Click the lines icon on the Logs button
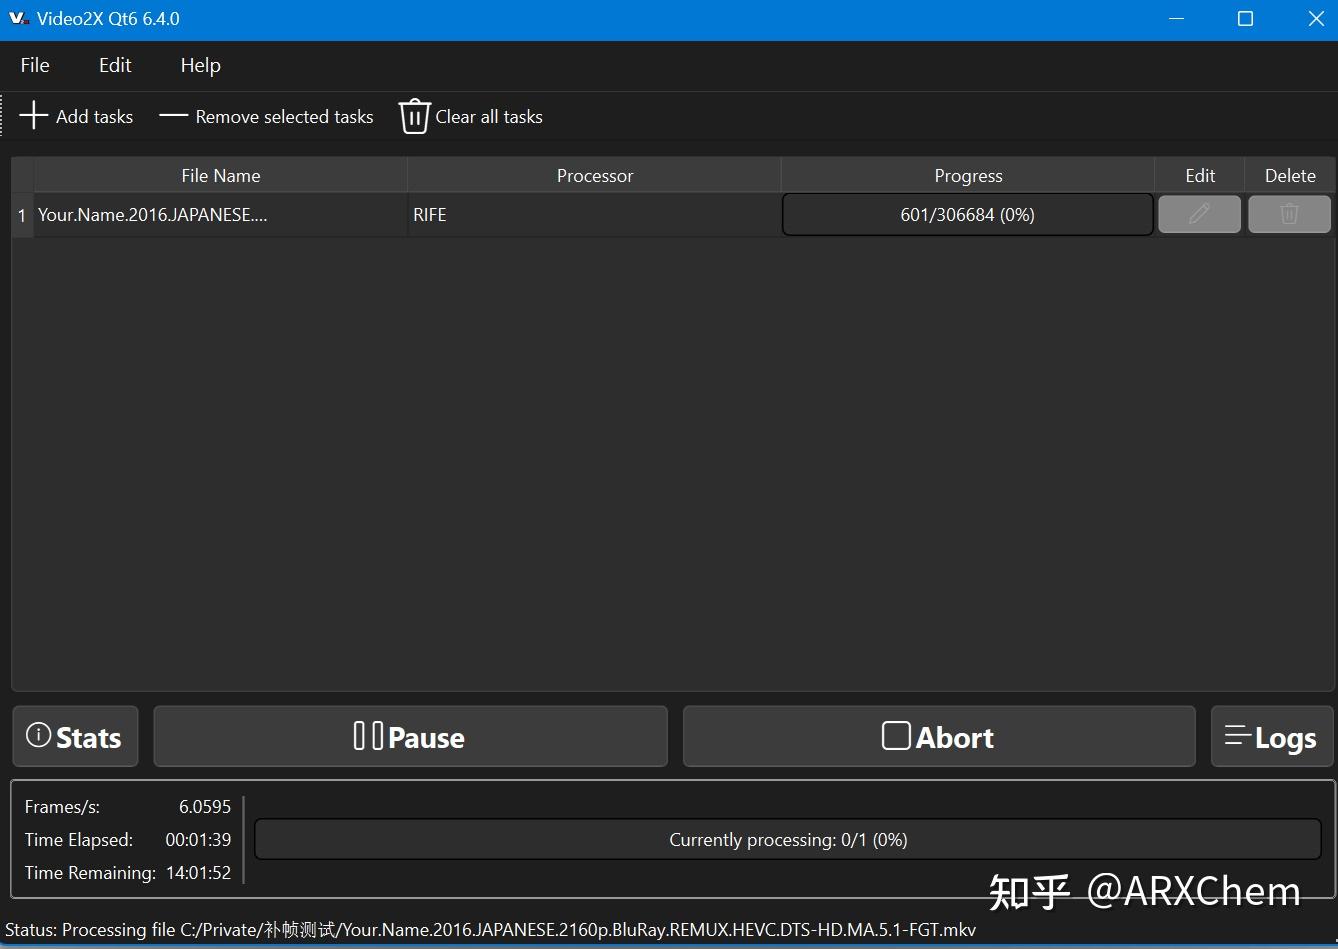Viewport: 1338px width, 949px height. coord(1236,736)
